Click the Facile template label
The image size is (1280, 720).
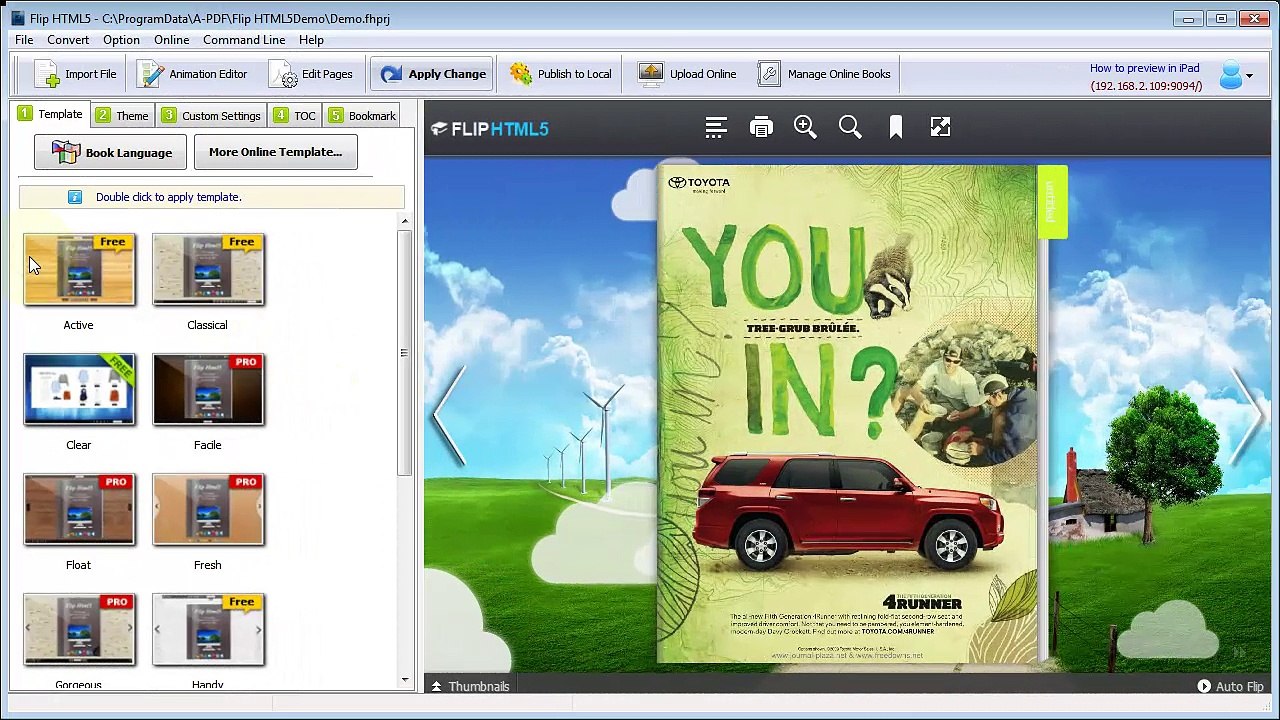click(x=207, y=445)
